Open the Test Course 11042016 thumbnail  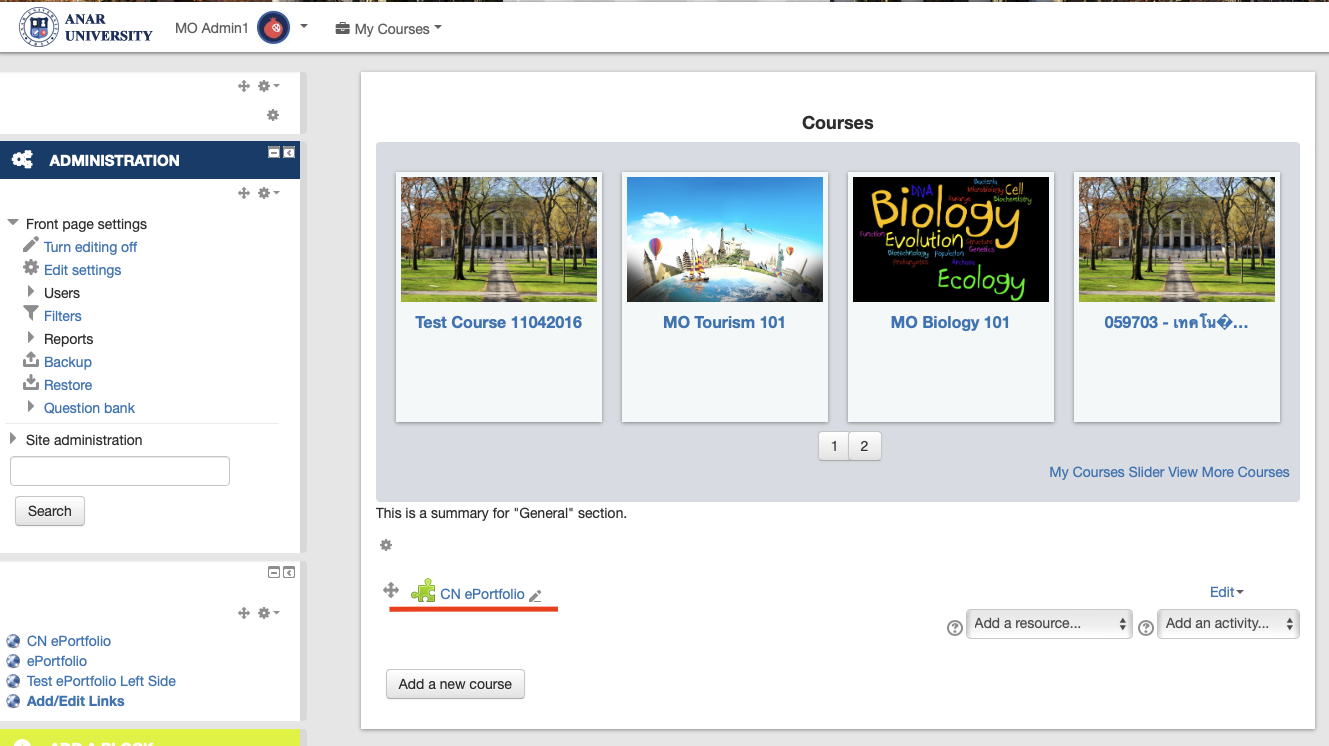click(x=499, y=239)
